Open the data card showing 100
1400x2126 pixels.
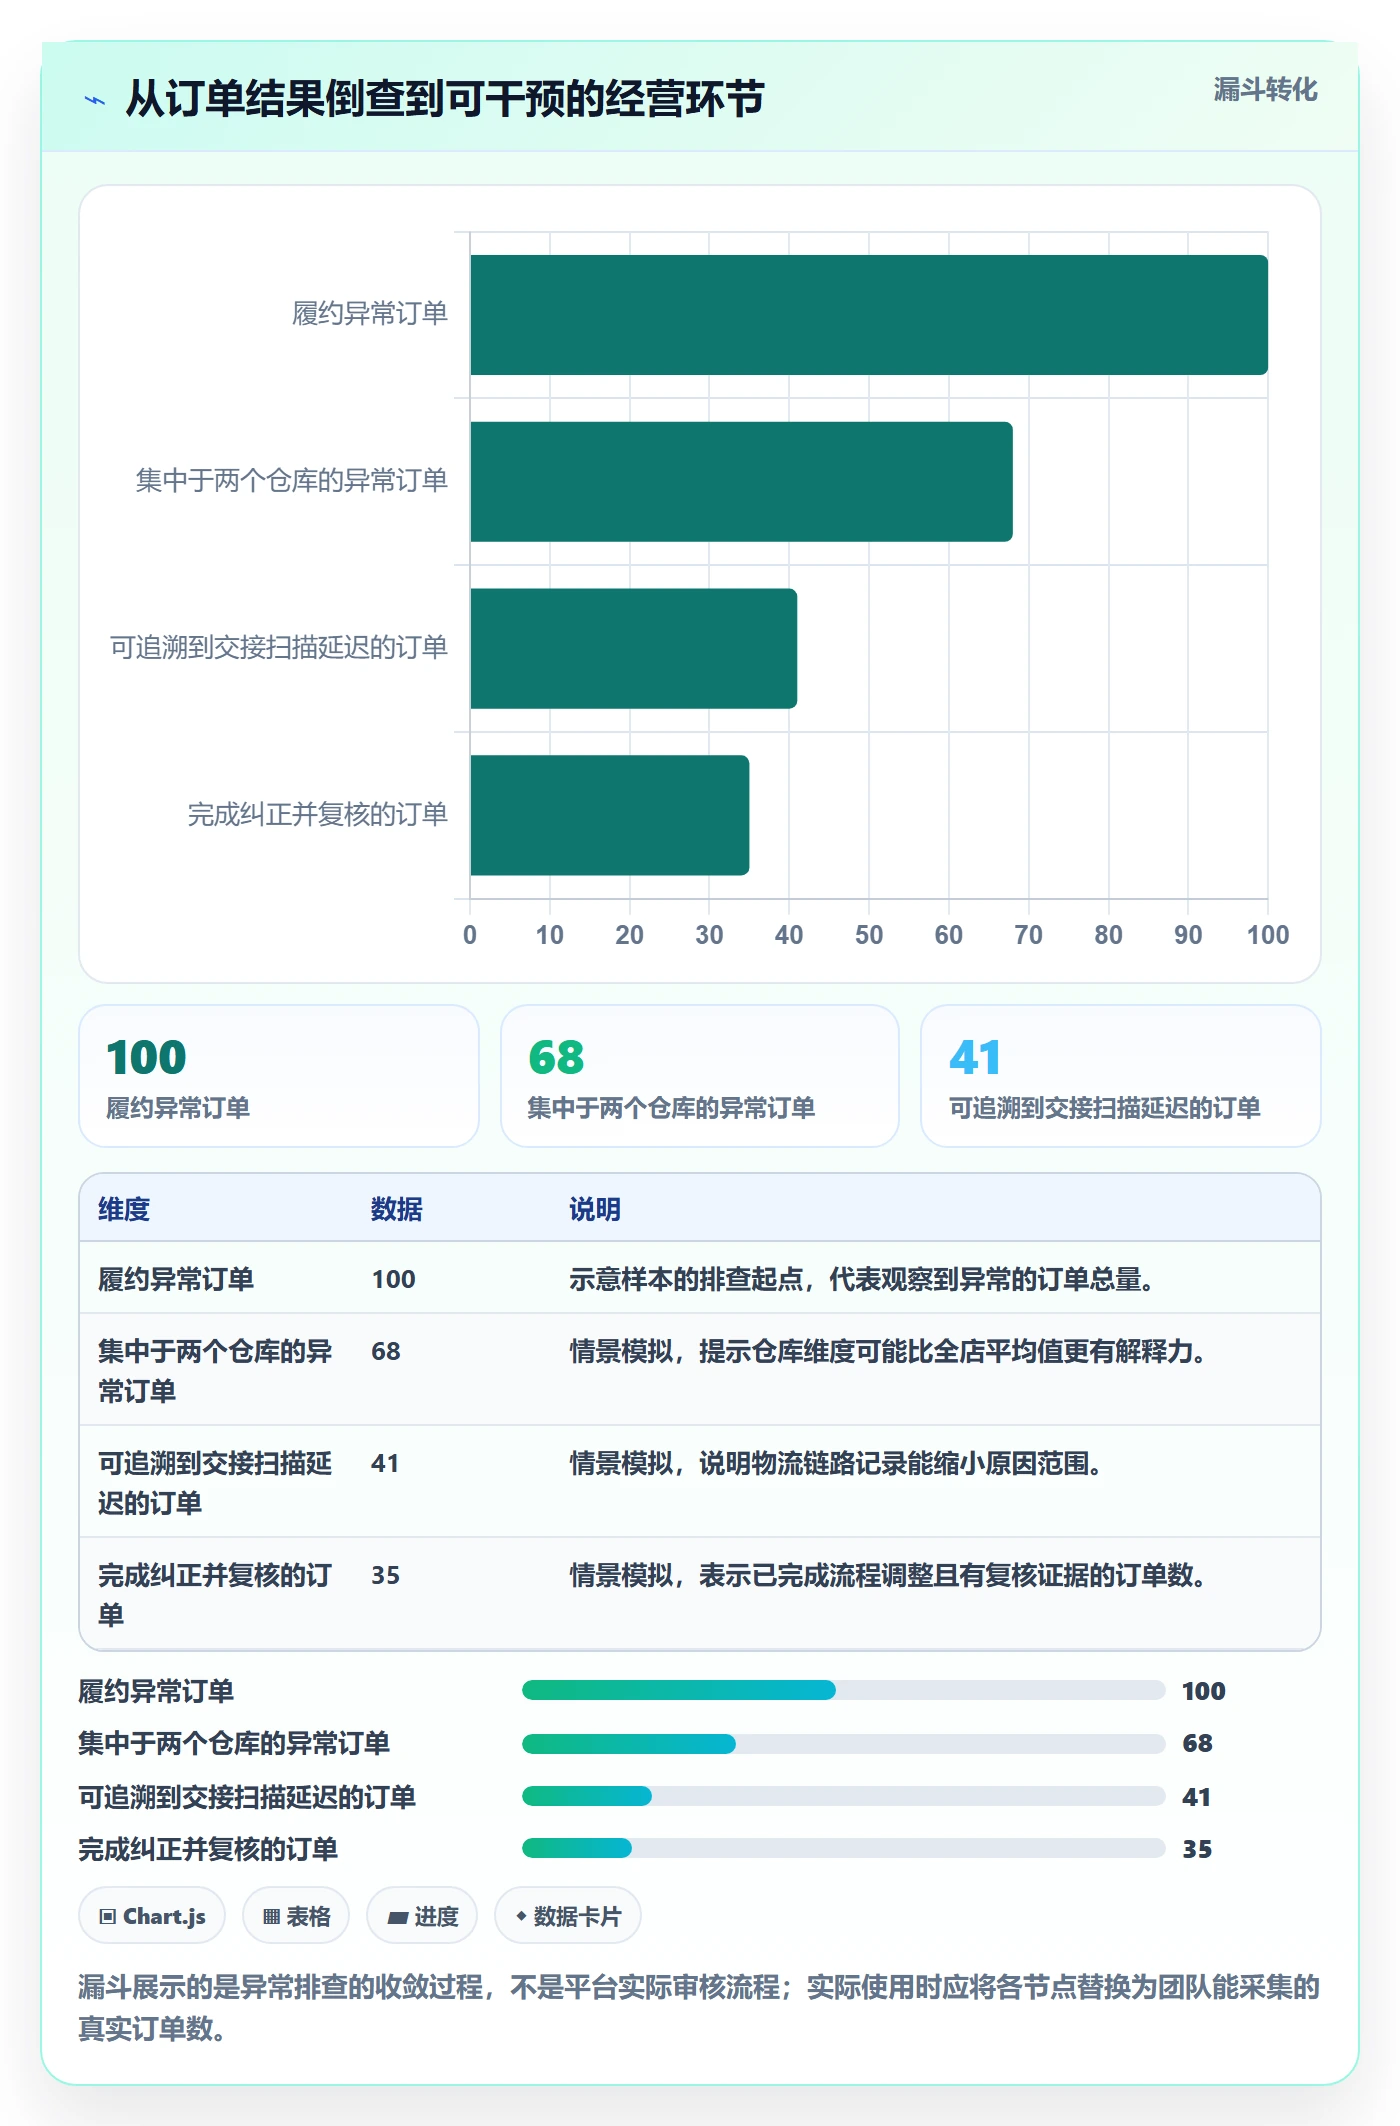(x=279, y=1076)
